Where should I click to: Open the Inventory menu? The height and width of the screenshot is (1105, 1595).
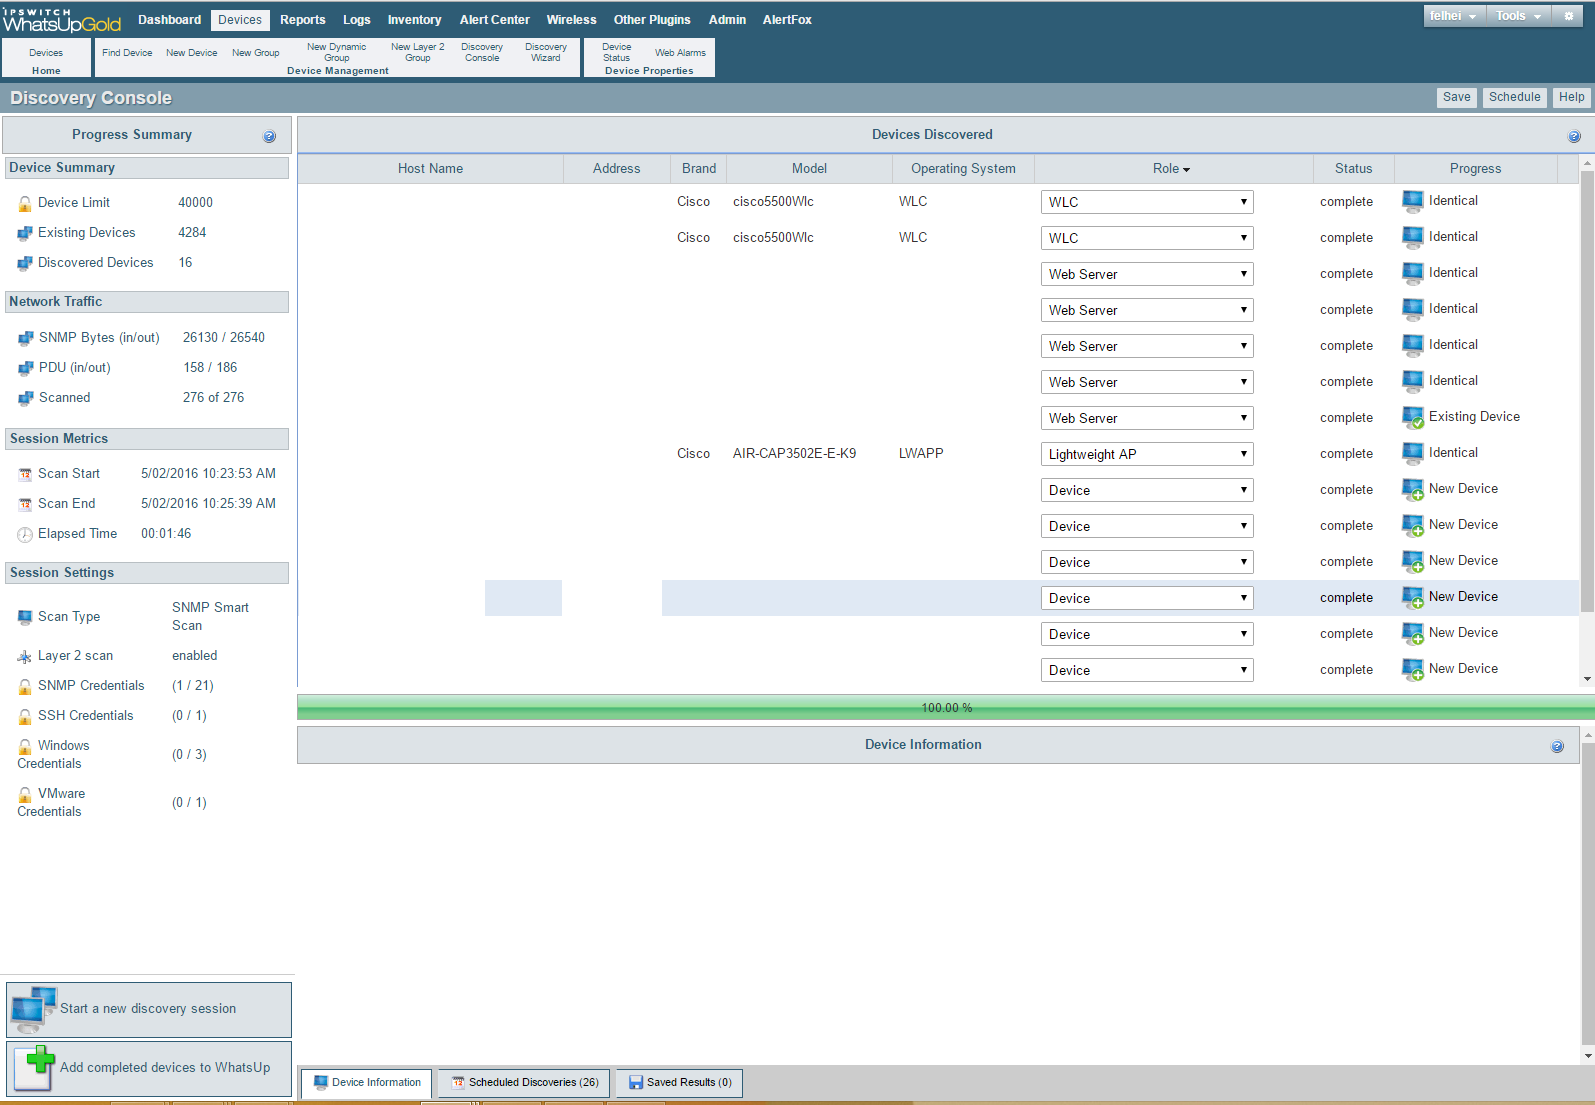(414, 20)
